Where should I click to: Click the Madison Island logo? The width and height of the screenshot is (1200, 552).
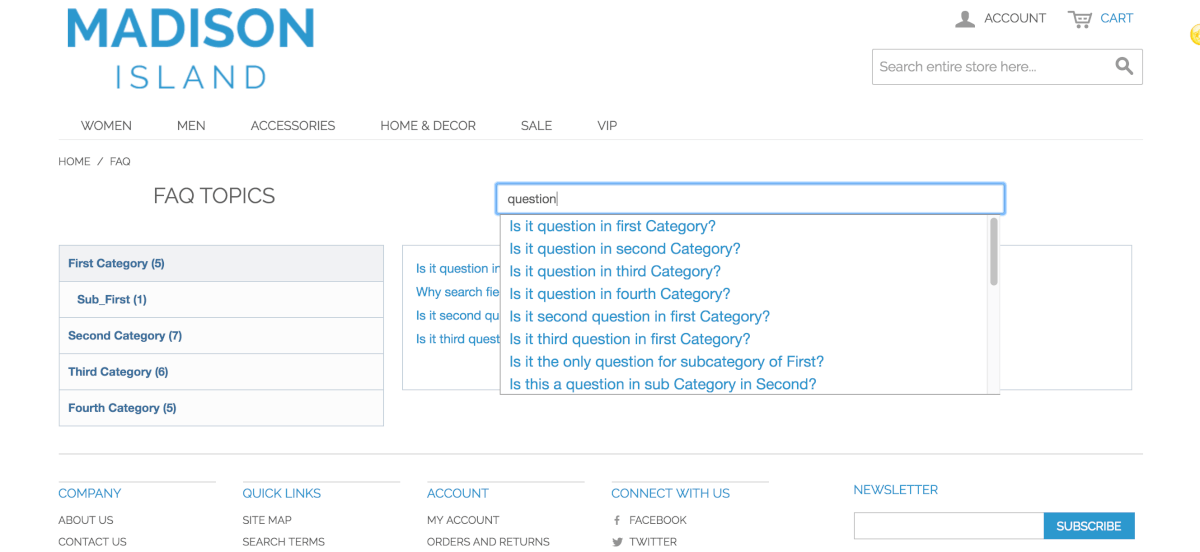pyautogui.click(x=190, y=48)
